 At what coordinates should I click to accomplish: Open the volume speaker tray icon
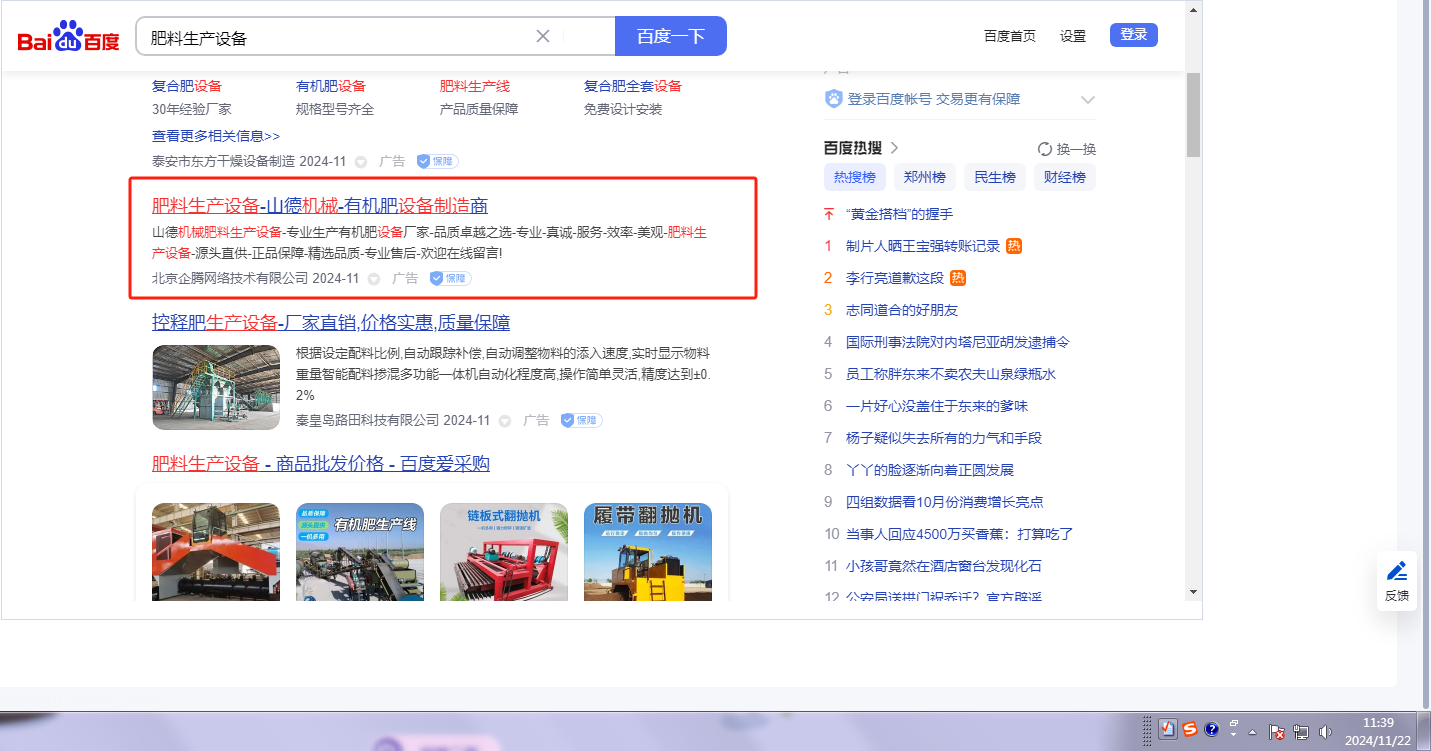pyautogui.click(x=1326, y=731)
